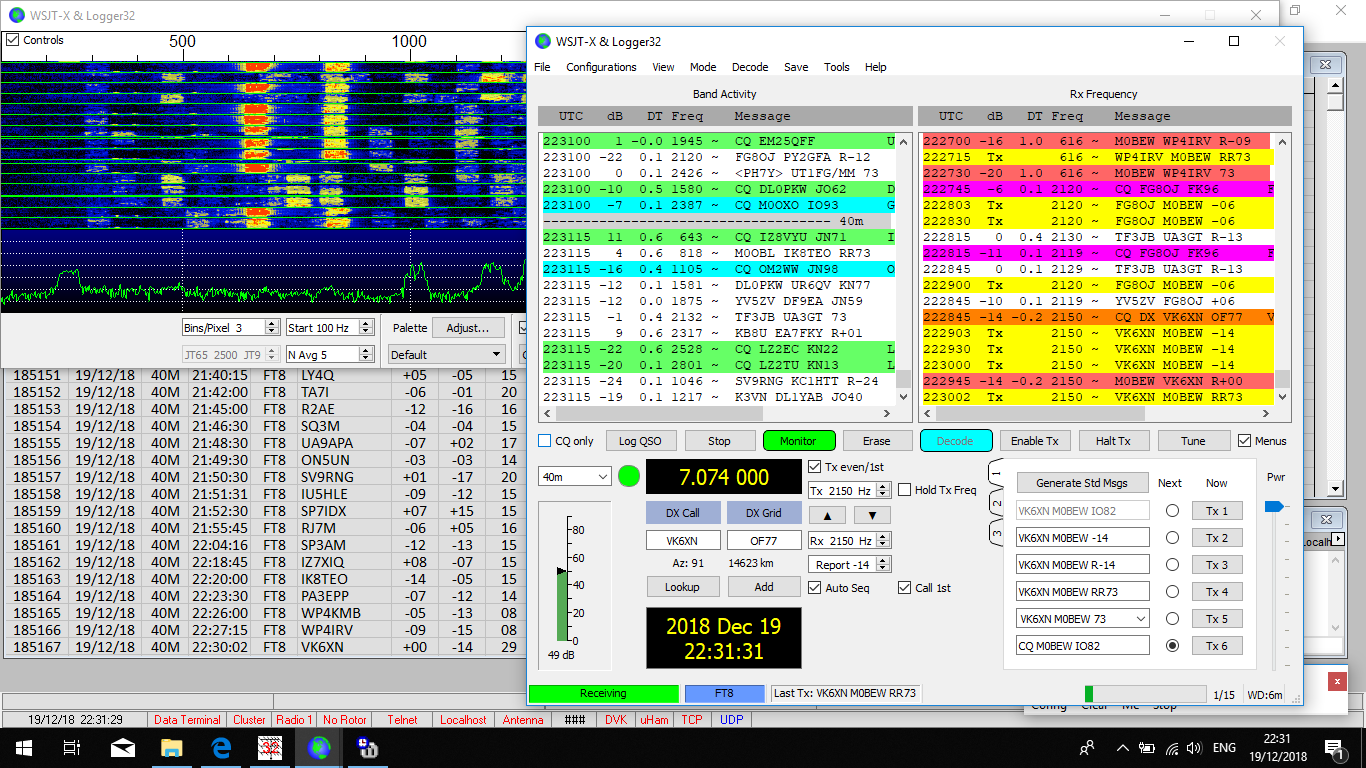
Task: Open the volume tray icon
Action: 1194,748
